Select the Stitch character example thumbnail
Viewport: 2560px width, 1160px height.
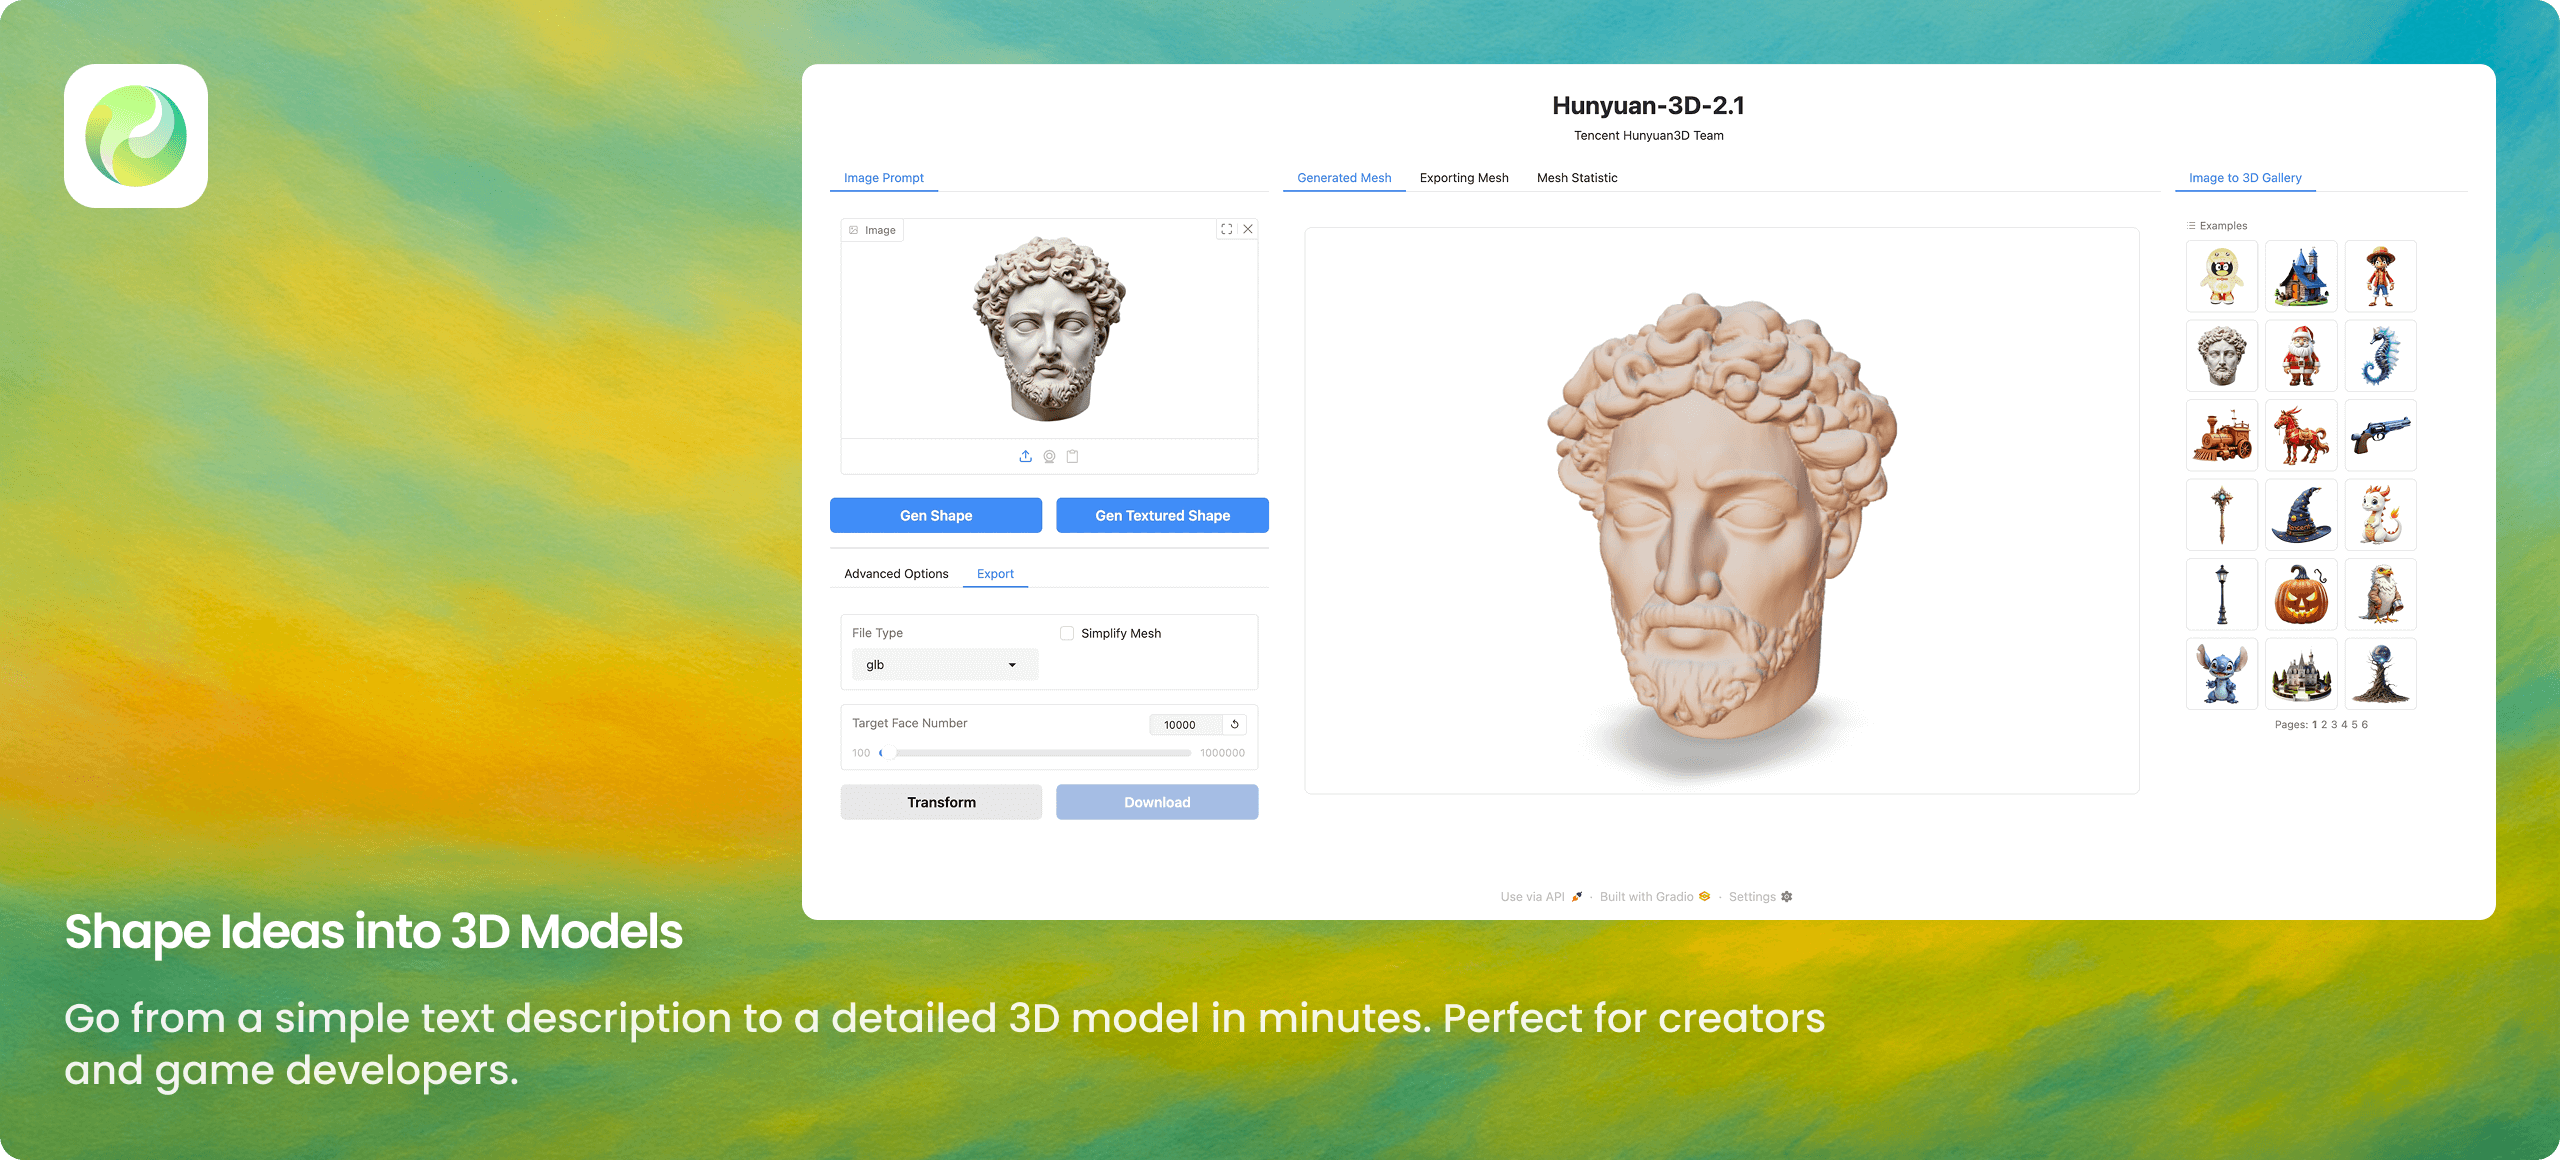point(2221,674)
